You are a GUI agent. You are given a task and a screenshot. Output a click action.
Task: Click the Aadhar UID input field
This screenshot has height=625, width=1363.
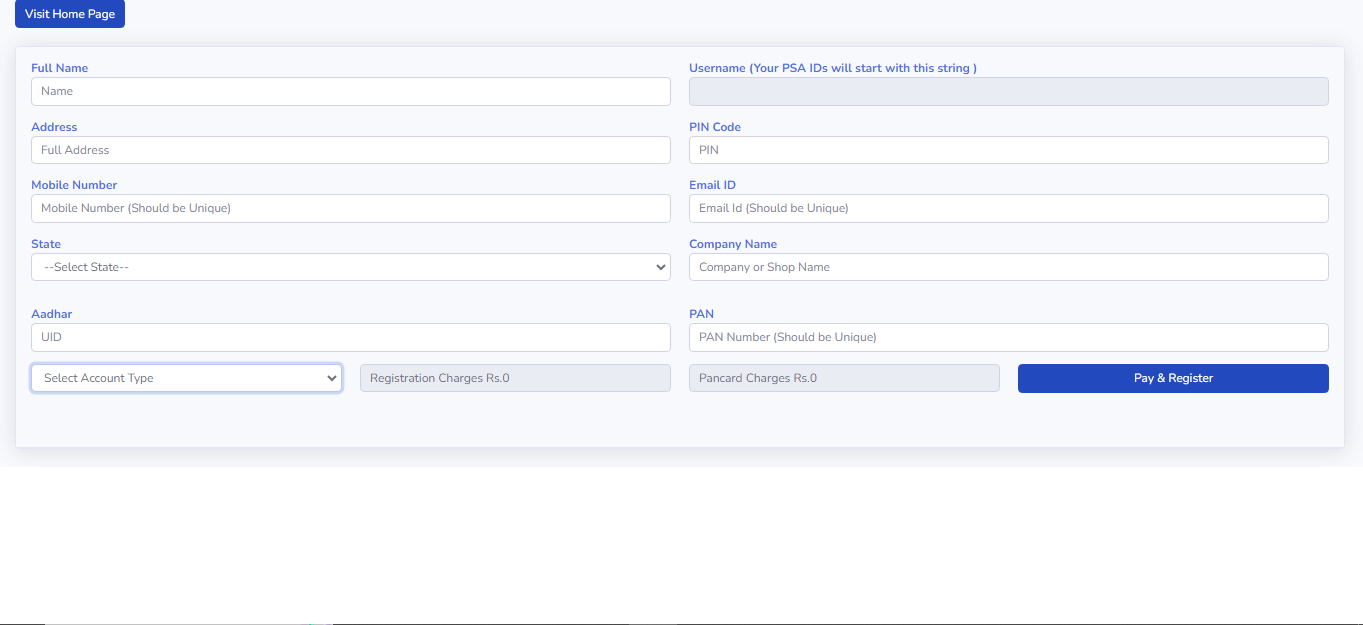(350, 337)
